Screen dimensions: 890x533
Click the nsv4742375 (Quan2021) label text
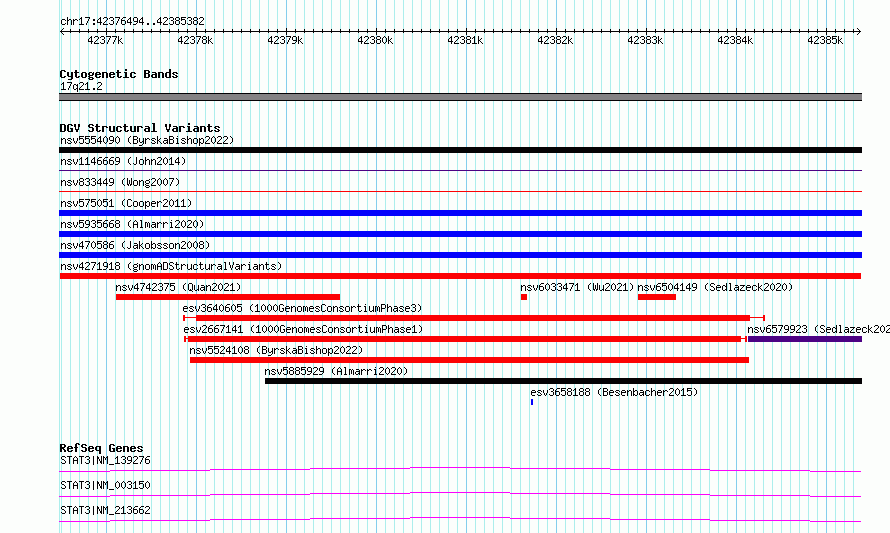178,287
